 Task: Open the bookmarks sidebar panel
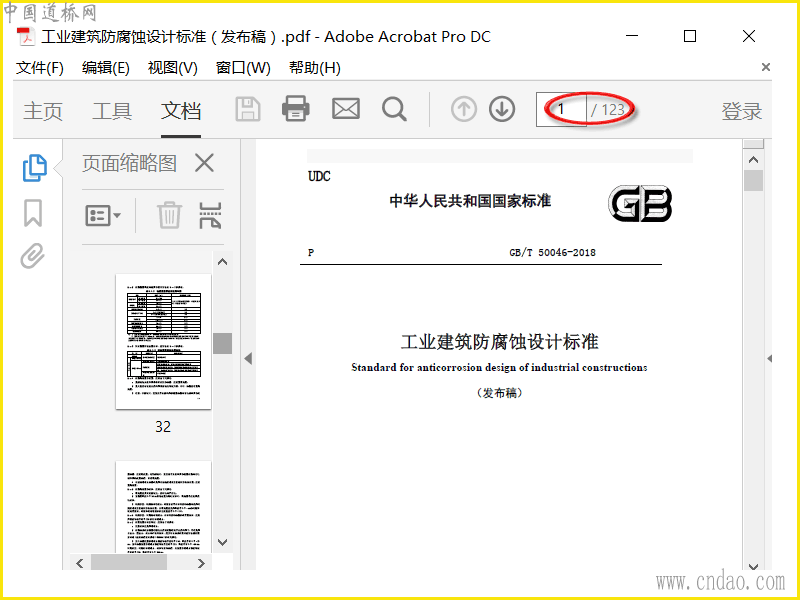point(33,213)
